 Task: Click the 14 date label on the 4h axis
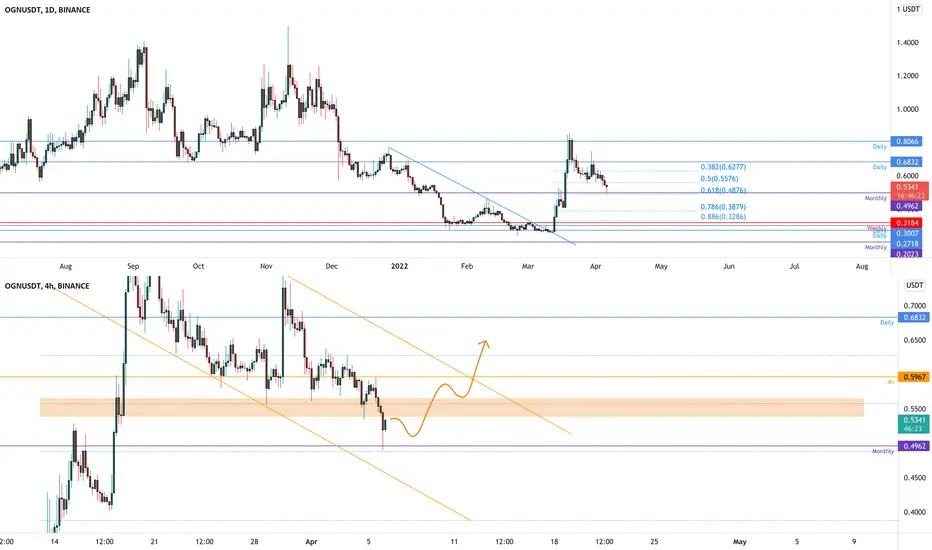[x=55, y=542]
